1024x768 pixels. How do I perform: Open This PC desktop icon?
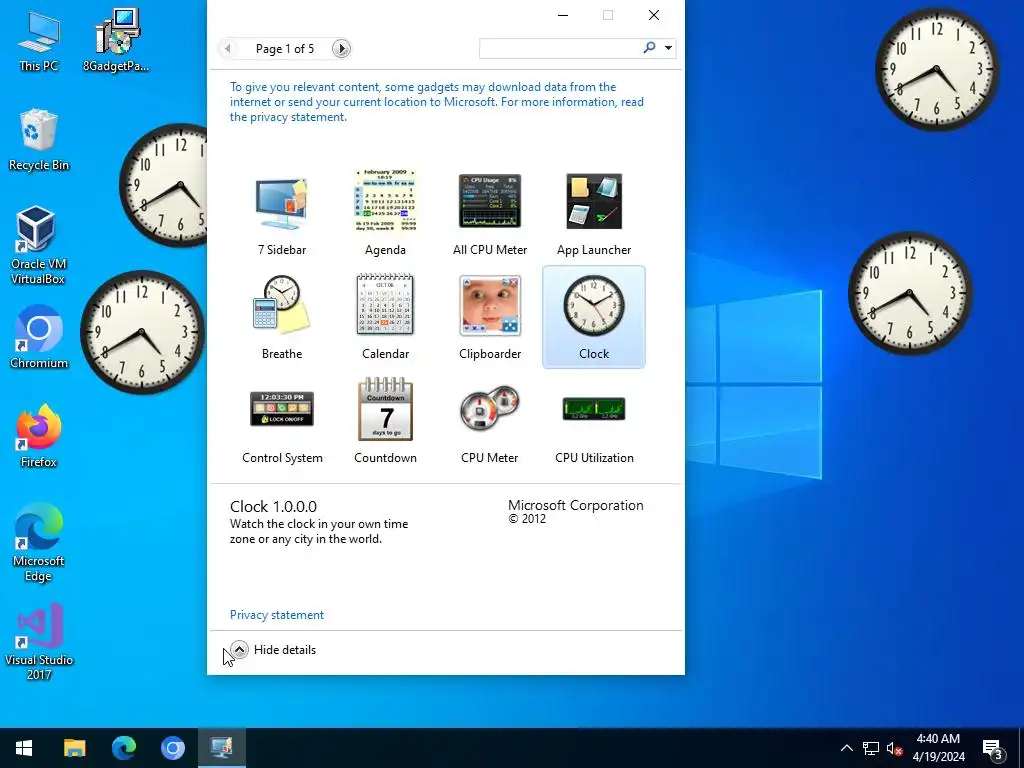pyautogui.click(x=39, y=40)
